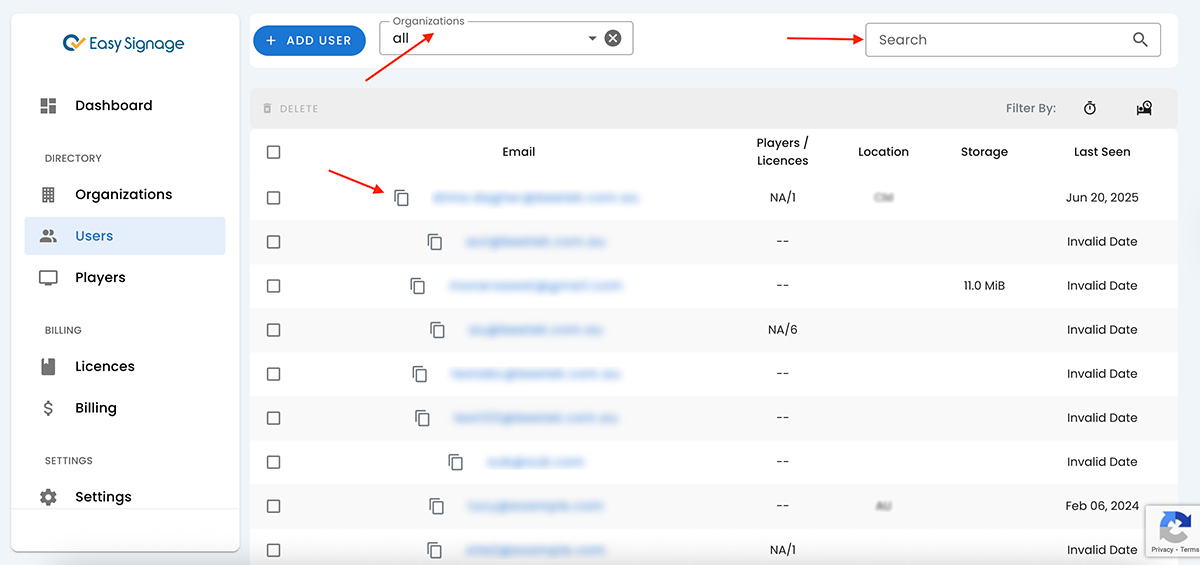Expand the Organizations dropdown arrow

(x=592, y=38)
